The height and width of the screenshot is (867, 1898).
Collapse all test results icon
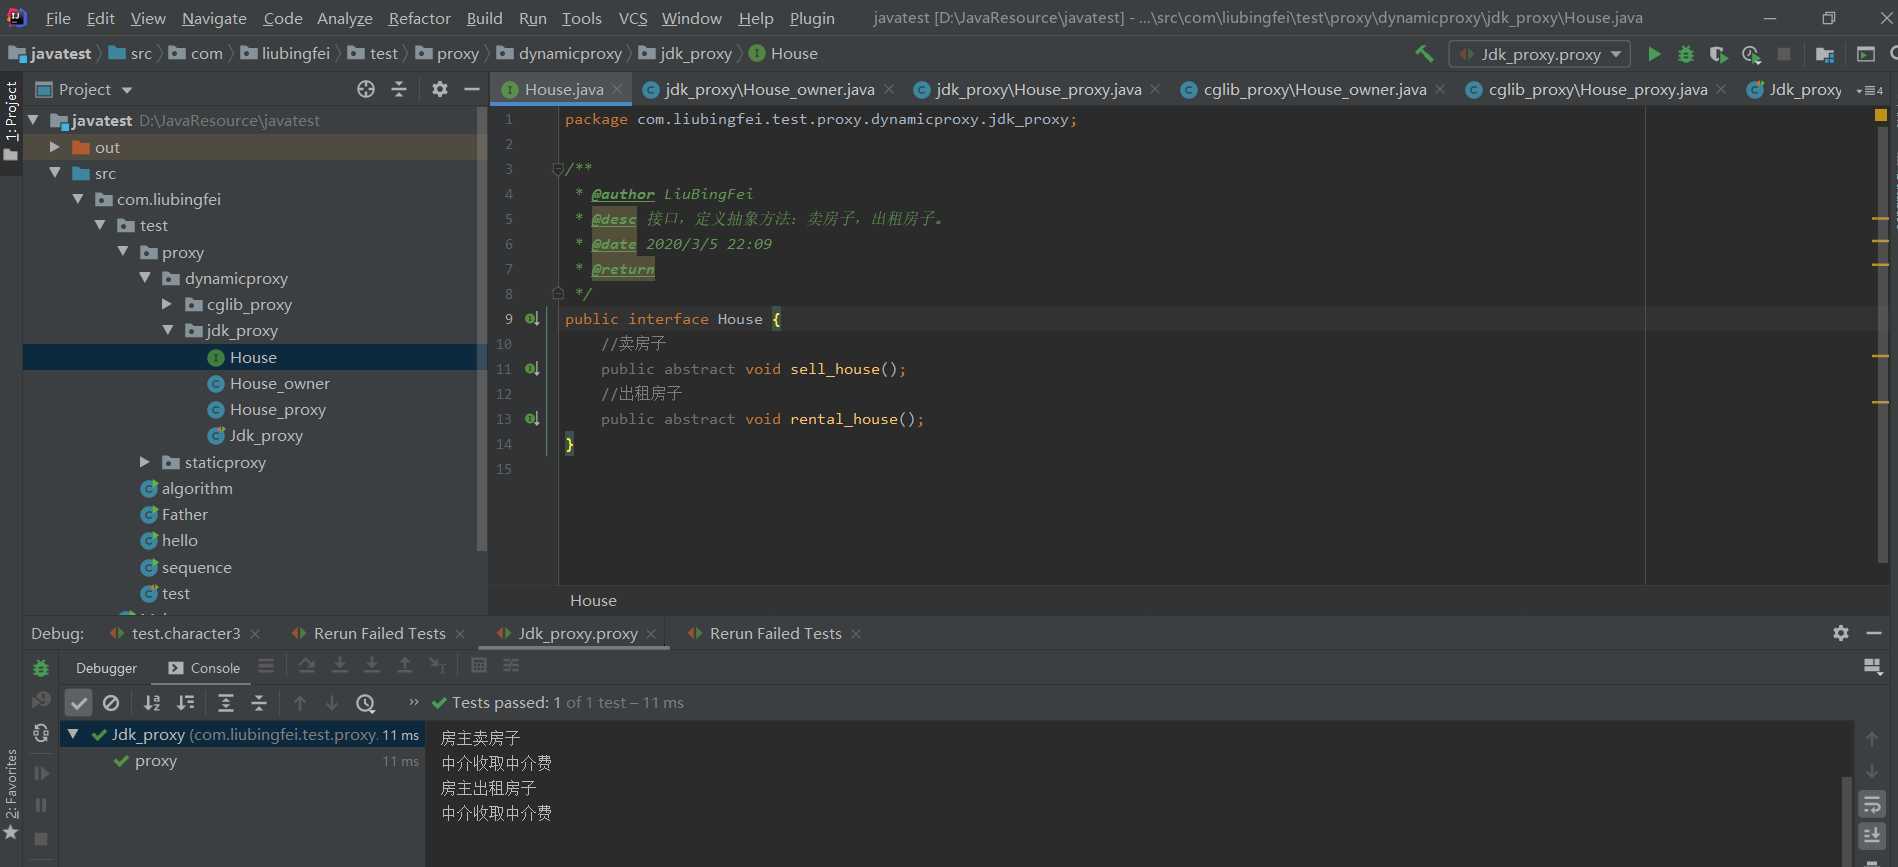[259, 703]
